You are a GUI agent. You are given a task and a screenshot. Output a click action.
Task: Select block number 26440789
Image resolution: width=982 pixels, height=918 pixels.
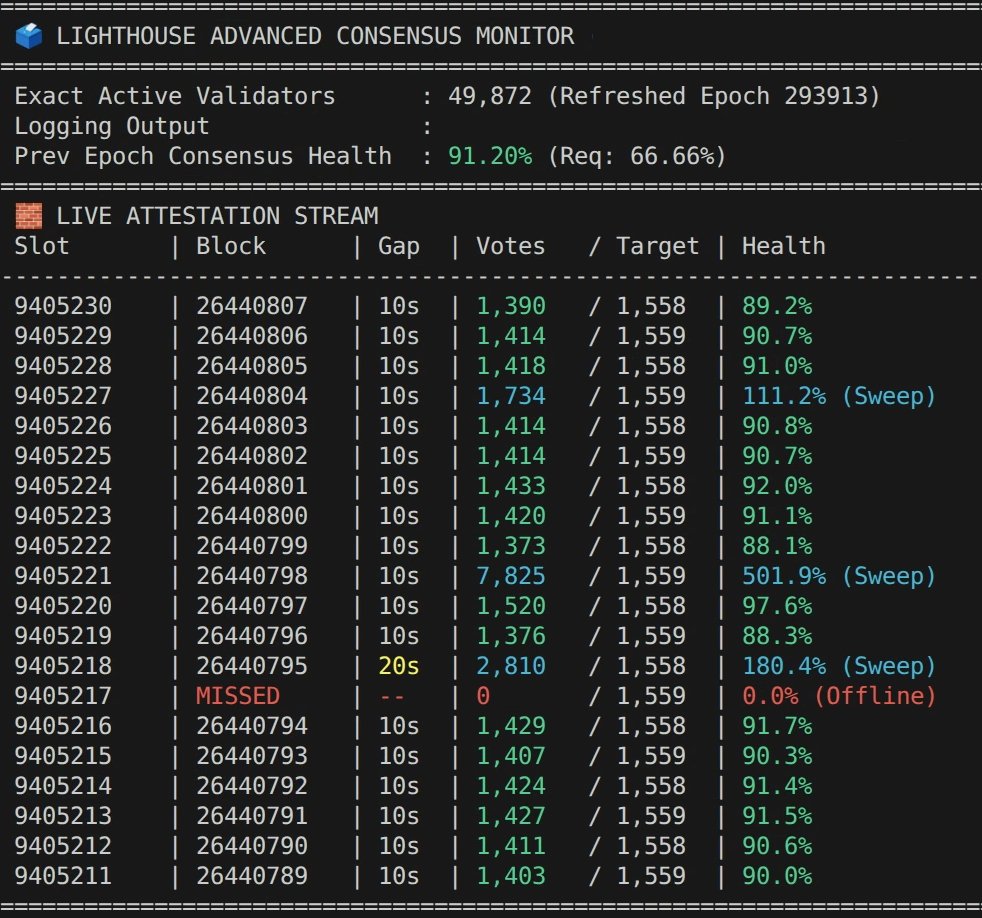click(x=252, y=876)
